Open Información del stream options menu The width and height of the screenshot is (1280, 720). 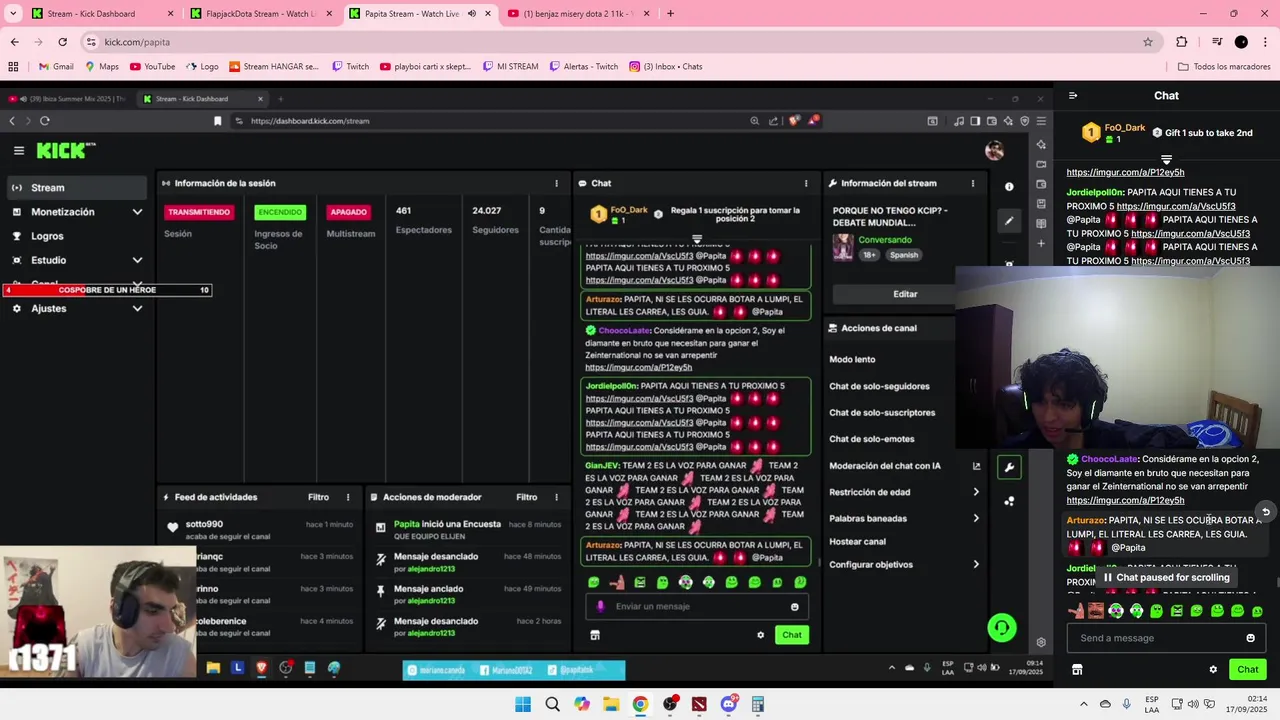coord(972,183)
